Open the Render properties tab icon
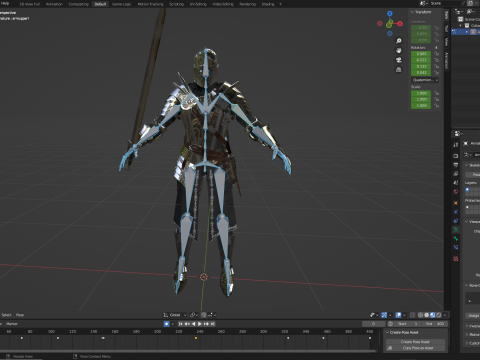This screenshot has width=480, height=360. click(456, 156)
